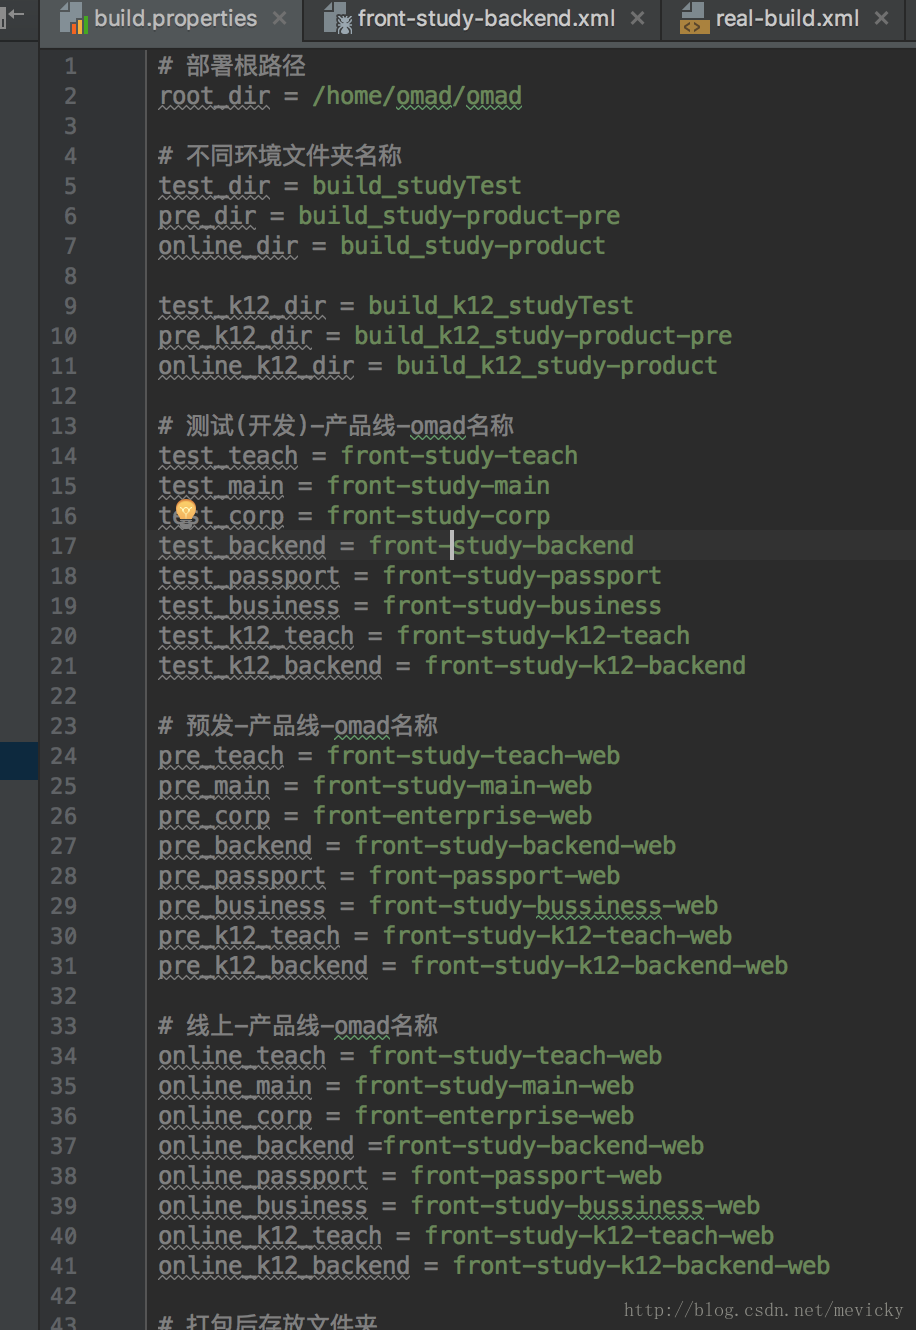The image size is (916, 1330).
Task: Click the online_k12_backend property key
Action: click(284, 1266)
